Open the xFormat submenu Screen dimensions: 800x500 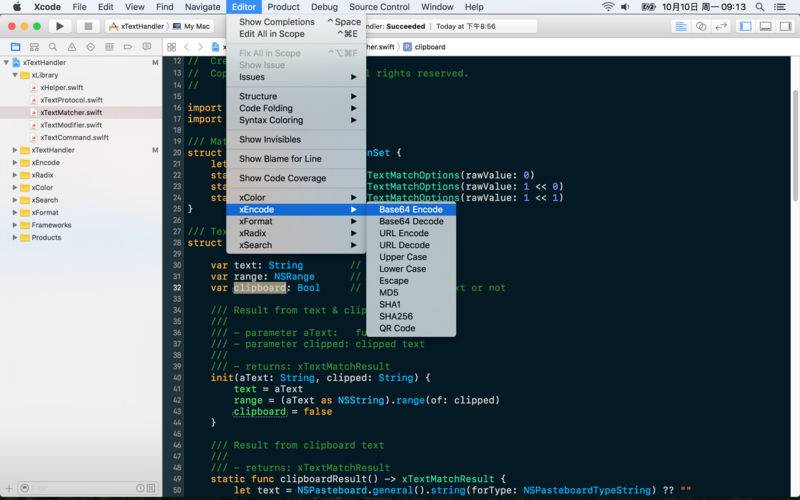[296, 221]
